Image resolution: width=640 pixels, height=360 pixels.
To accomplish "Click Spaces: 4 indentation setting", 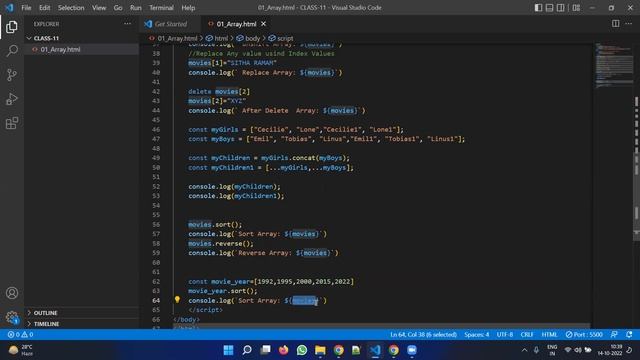I will [x=476, y=334].
